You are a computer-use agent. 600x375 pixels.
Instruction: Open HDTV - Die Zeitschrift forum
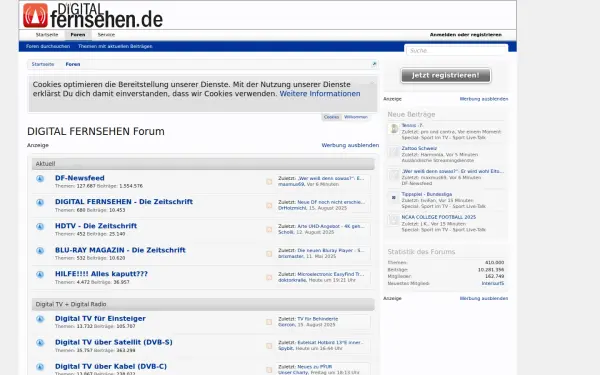[x=96, y=226]
